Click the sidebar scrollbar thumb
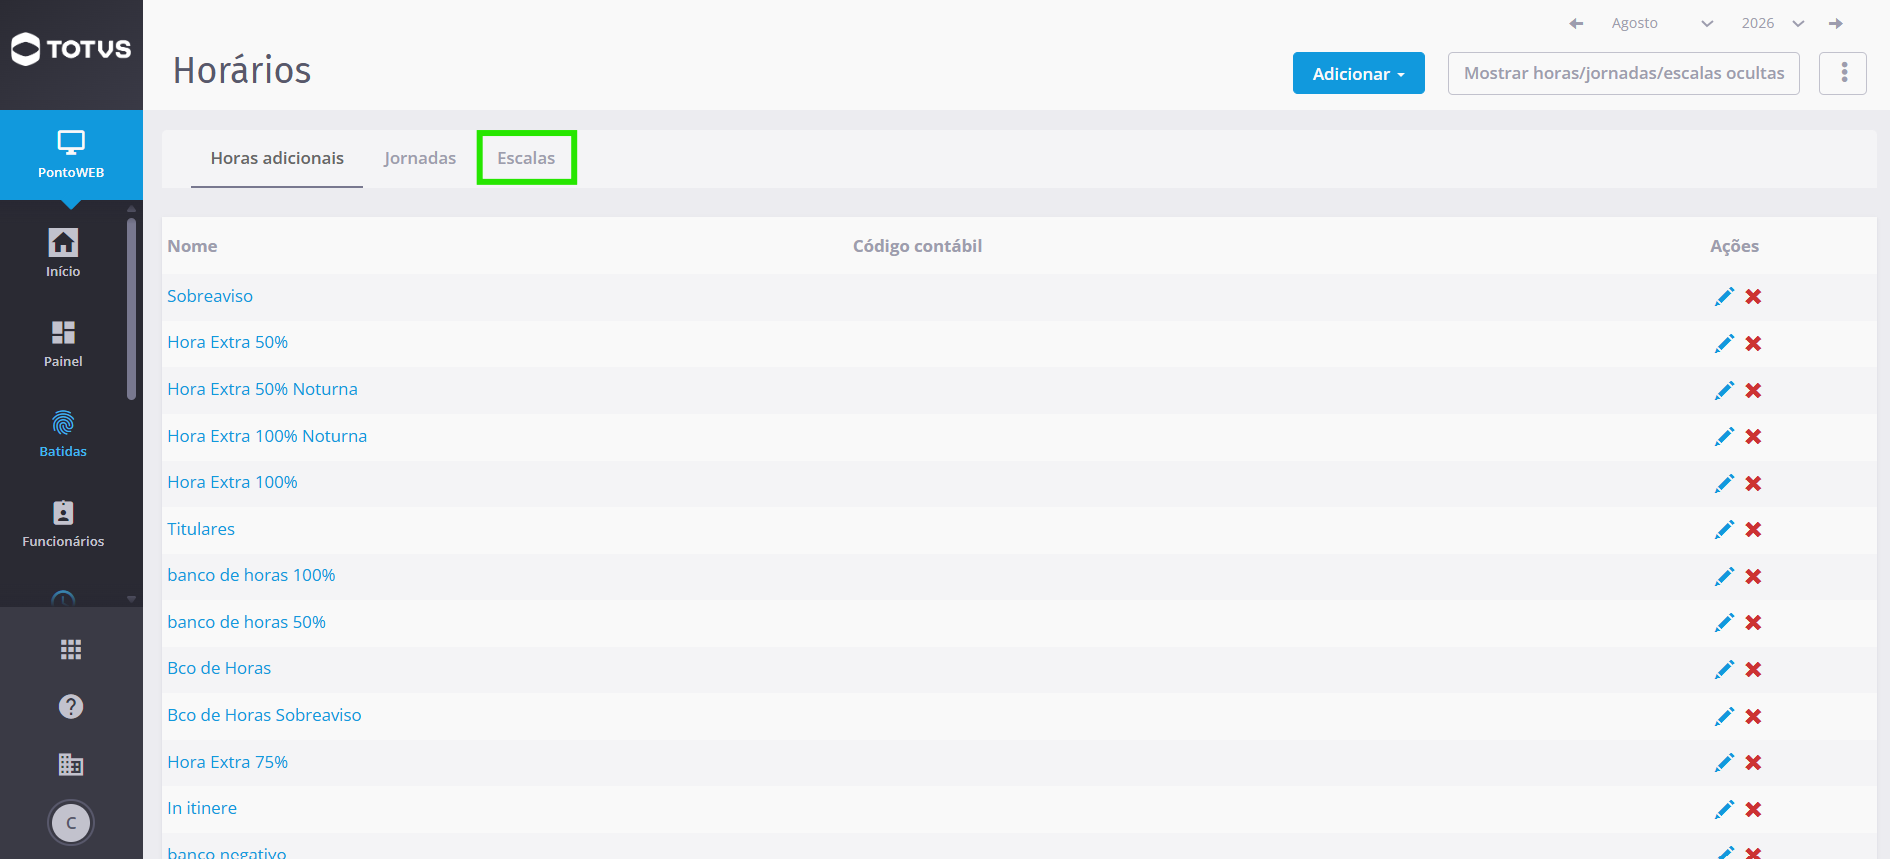 131,308
